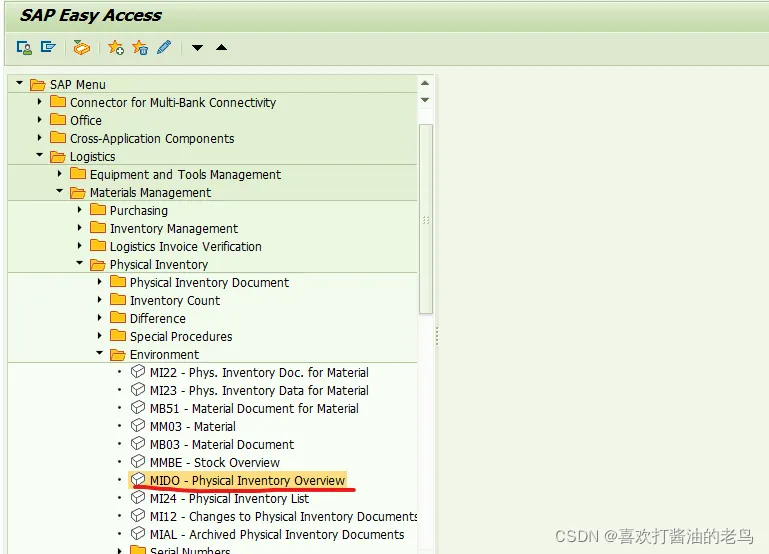
Task: Expand the Inventory Management node
Action: pos(79,227)
